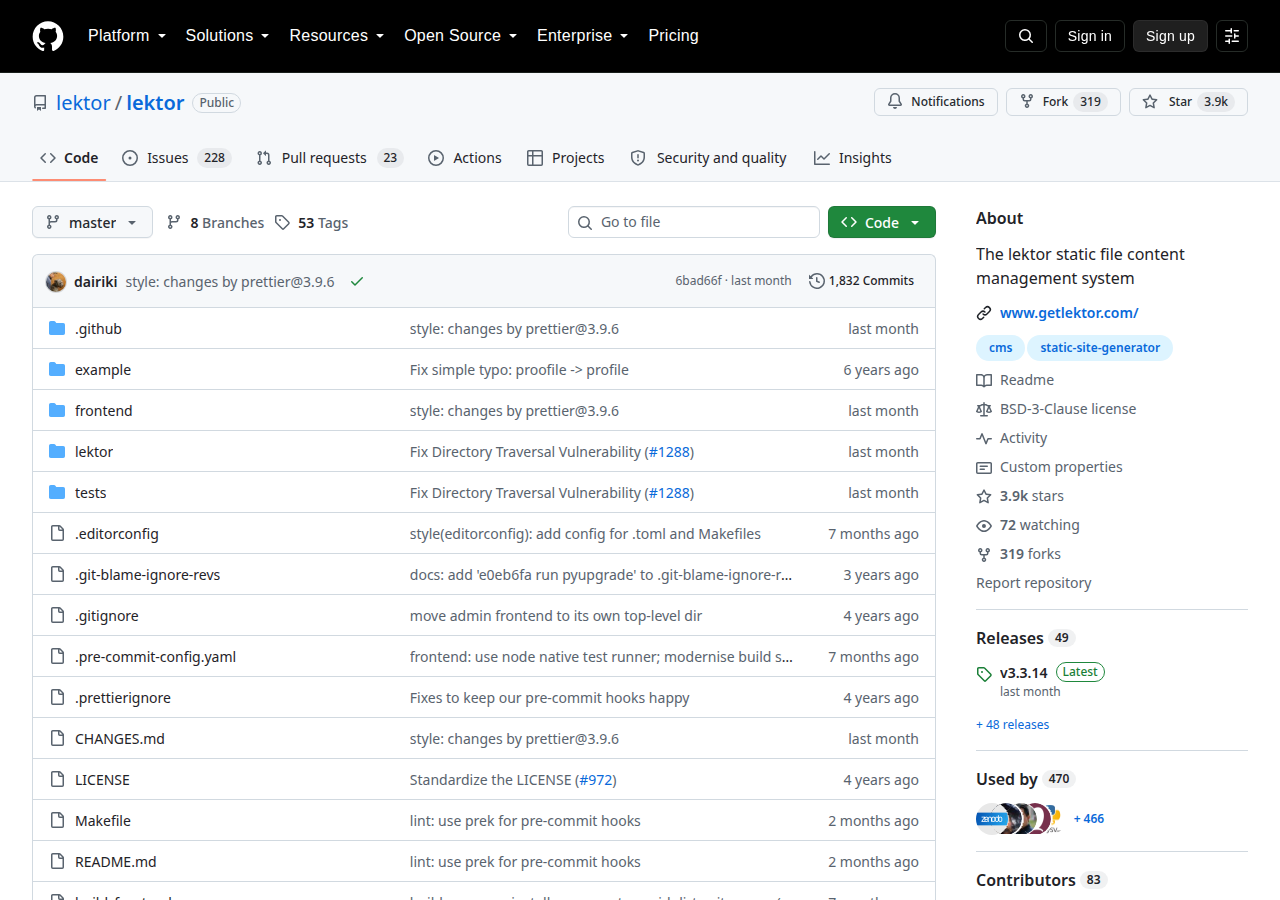This screenshot has height=900, width=1280.
Task: Expand the master branch dropdown
Action: pyautogui.click(x=92, y=222)
